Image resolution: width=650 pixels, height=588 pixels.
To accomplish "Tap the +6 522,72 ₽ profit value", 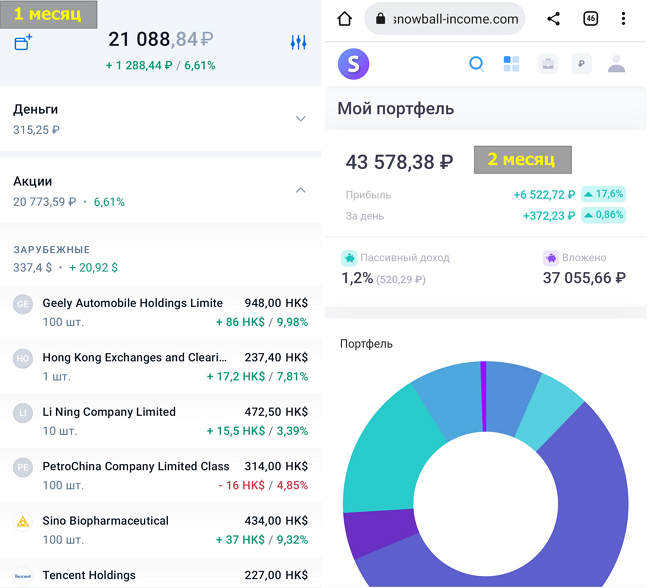I will coord(544,194).
